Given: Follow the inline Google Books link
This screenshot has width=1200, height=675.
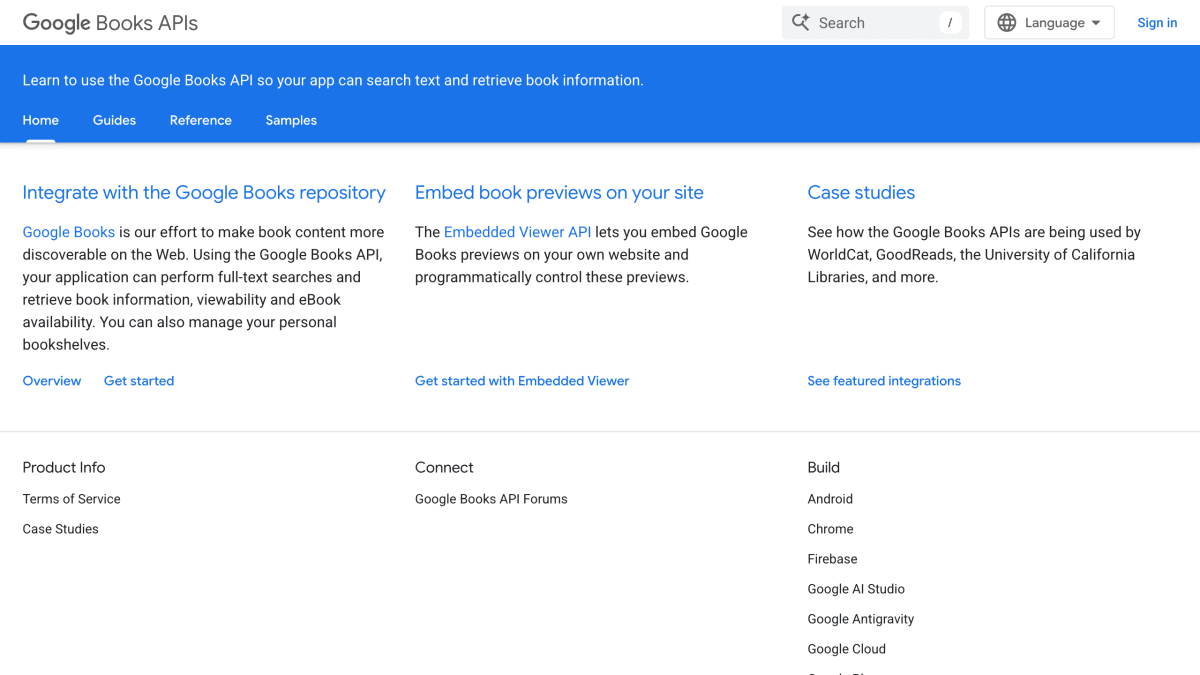Looking at the screenshot, I should click(69, 232).
